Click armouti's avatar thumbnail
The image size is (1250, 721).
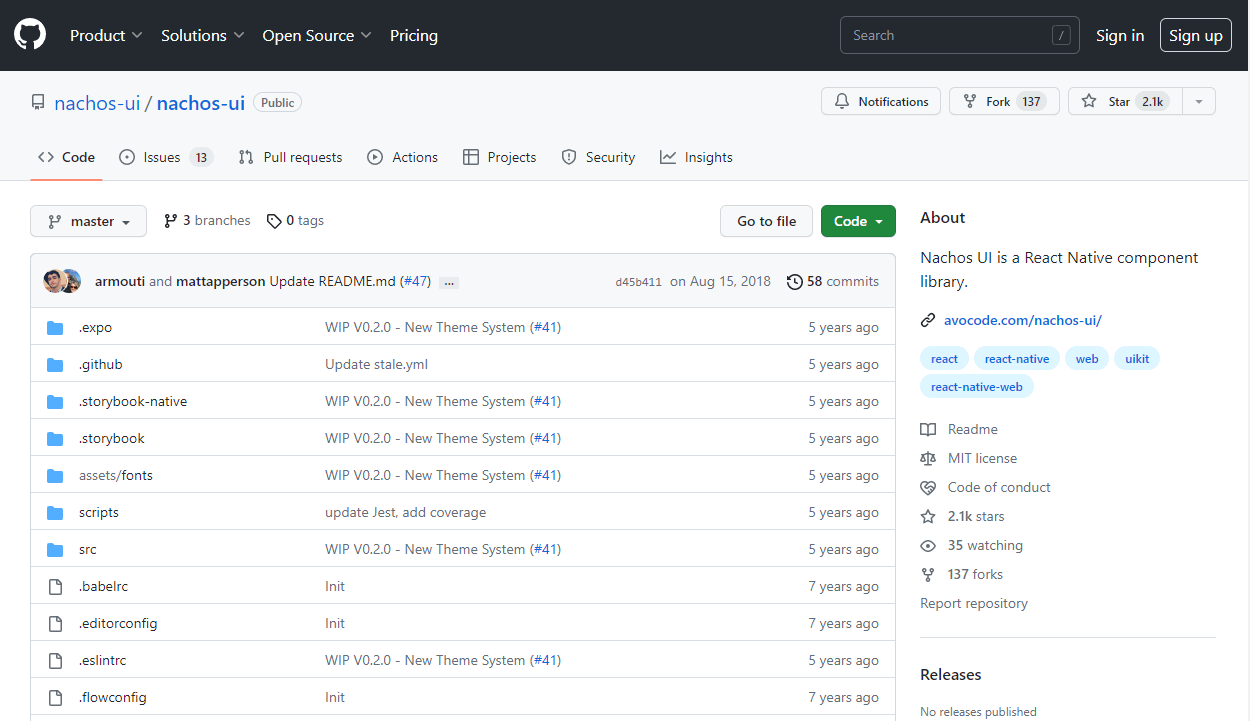point(53,282)
